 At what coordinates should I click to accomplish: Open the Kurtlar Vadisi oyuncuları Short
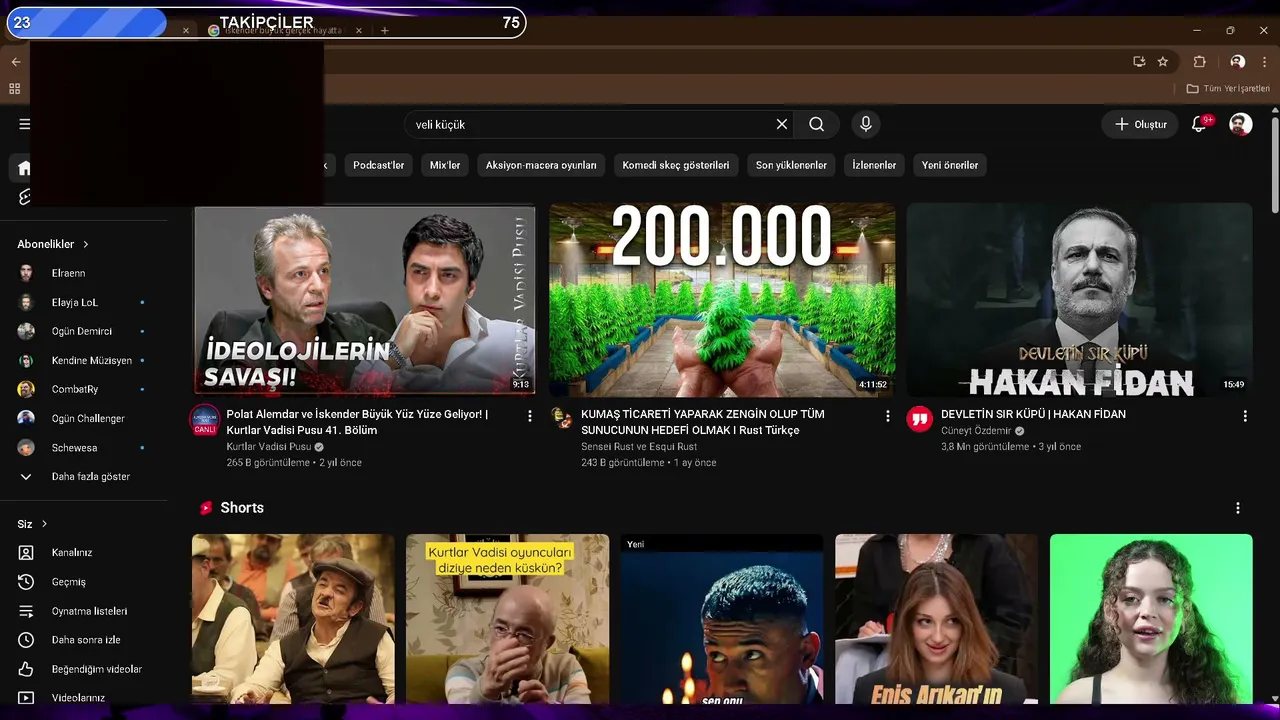point(507,619)
